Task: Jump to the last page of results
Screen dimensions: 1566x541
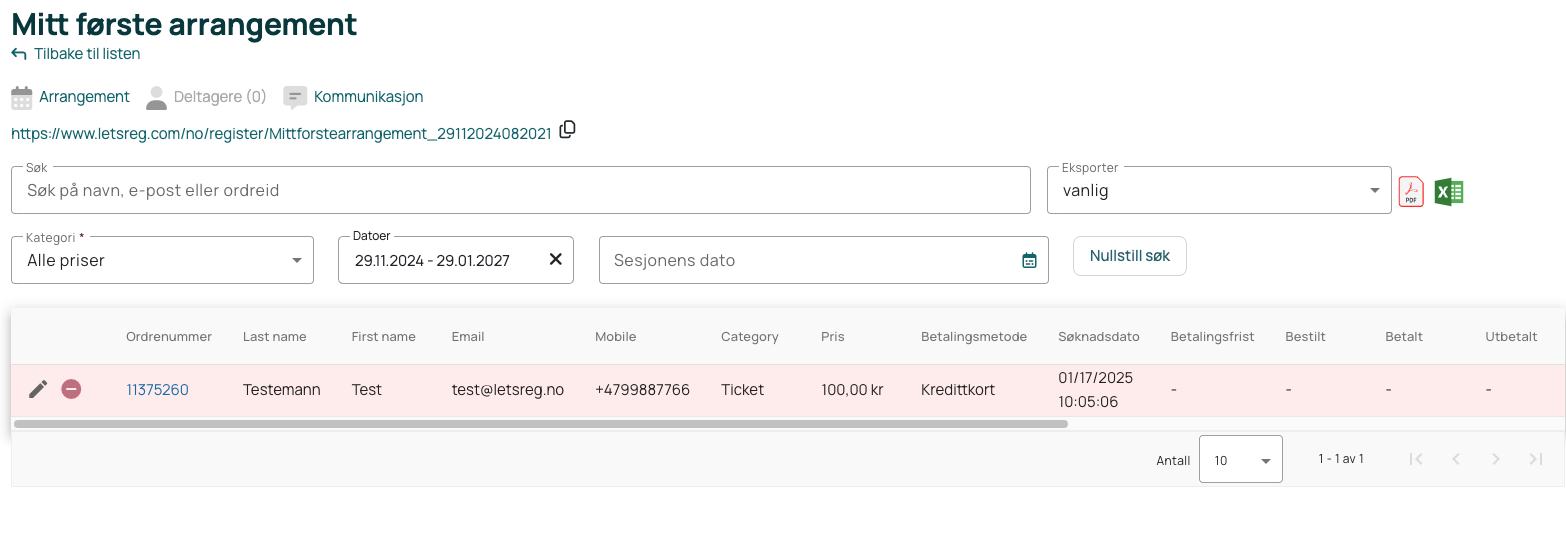Action: (1535, 459)
